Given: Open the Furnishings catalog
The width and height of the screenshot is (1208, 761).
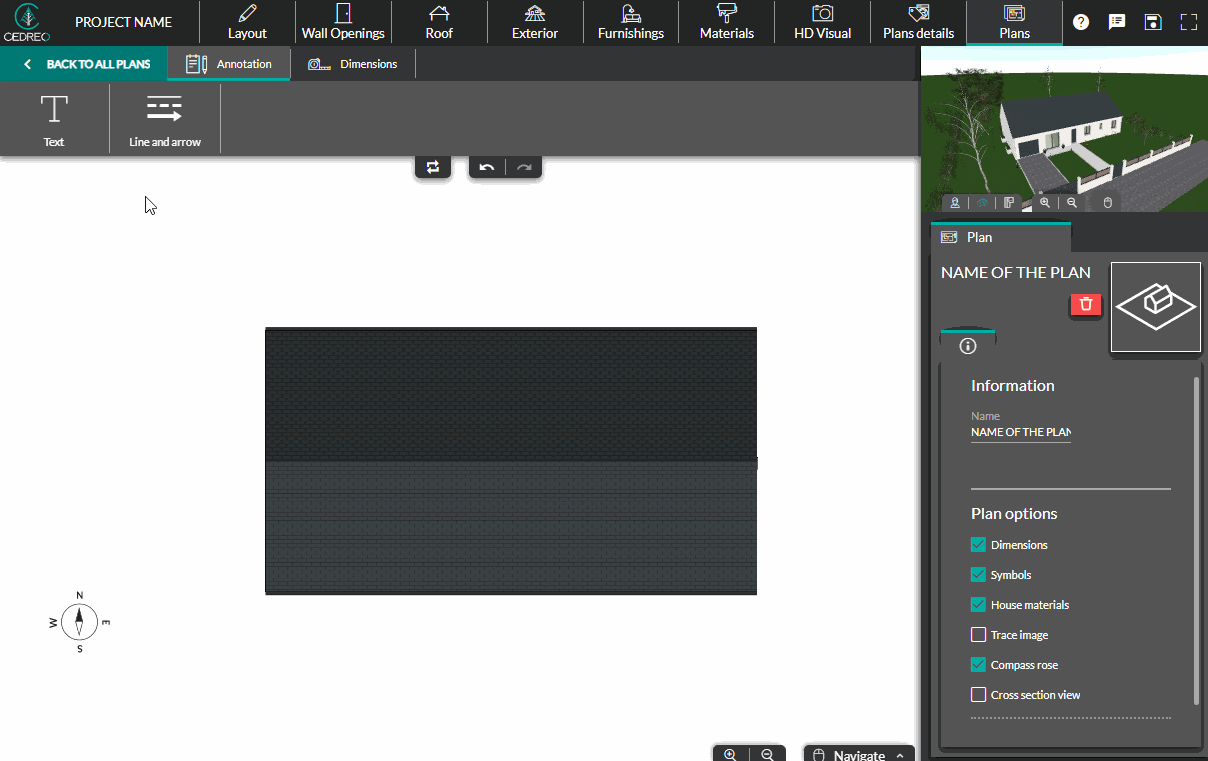Looking at the screenshot, I should [630, 21].
